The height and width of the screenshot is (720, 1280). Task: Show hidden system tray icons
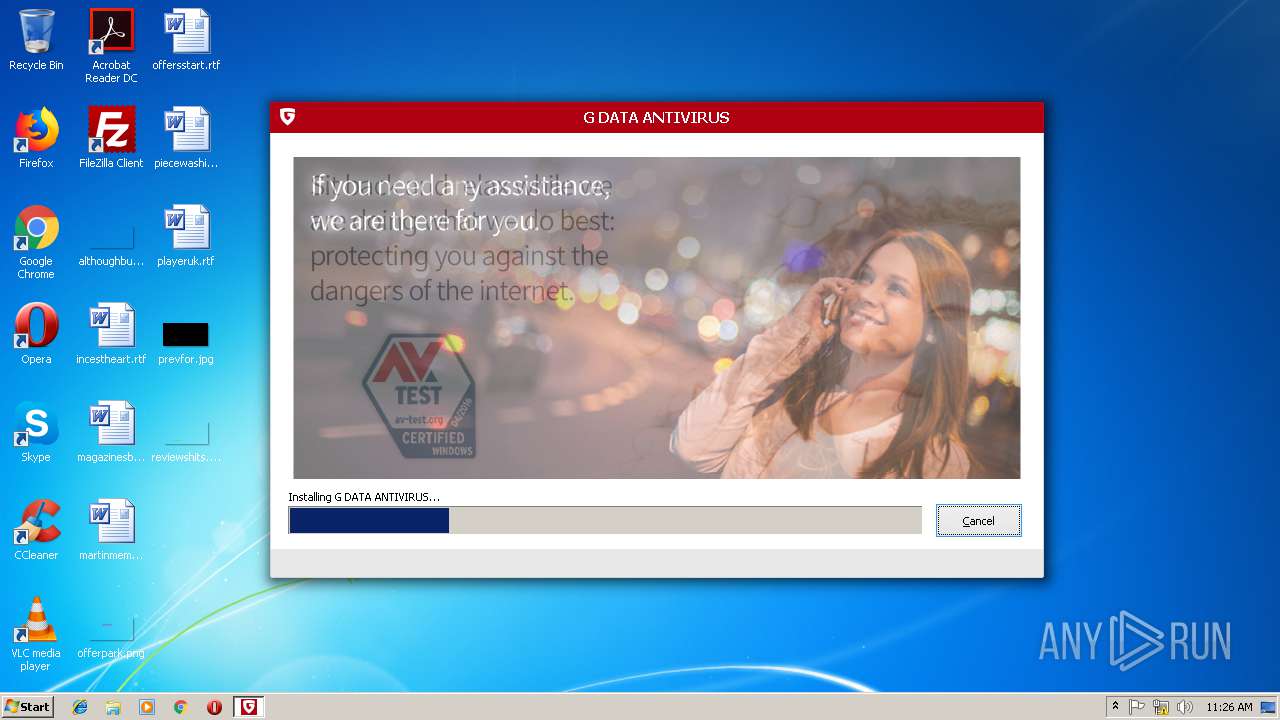coord(1116,707)
